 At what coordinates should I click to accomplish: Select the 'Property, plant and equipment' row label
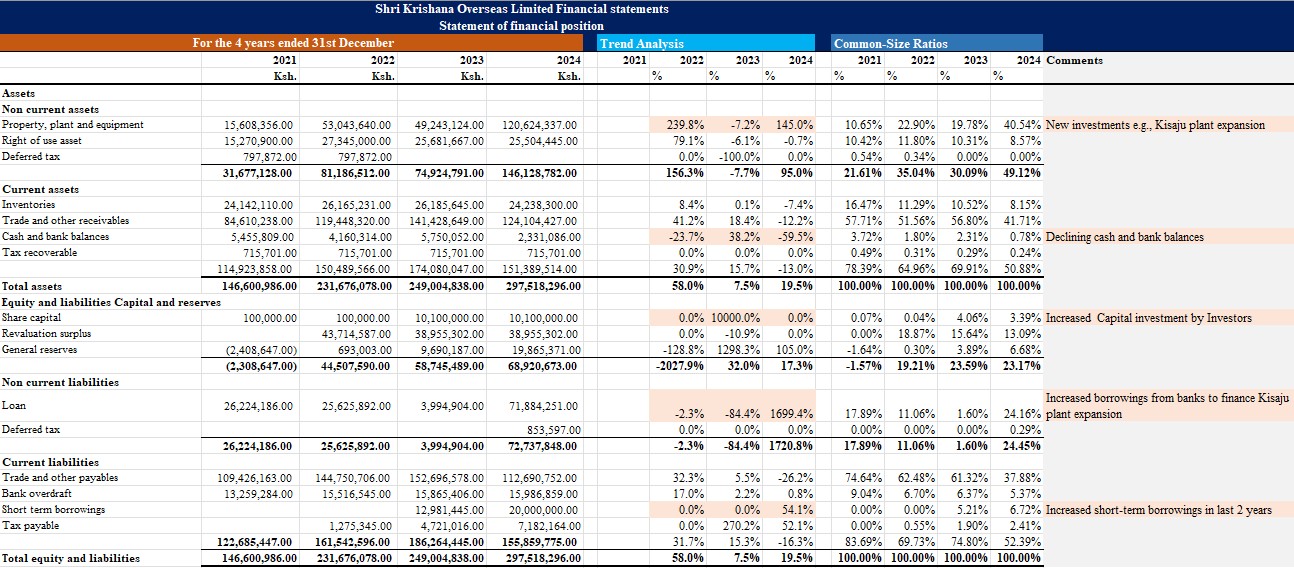tap(73, 125)
